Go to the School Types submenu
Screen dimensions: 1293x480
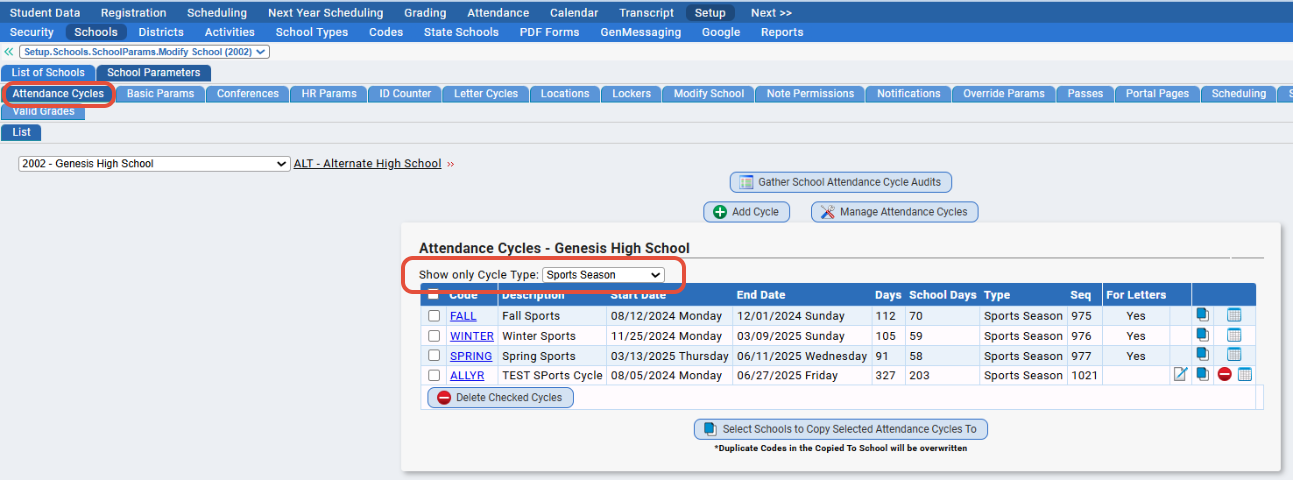(312, 32)
